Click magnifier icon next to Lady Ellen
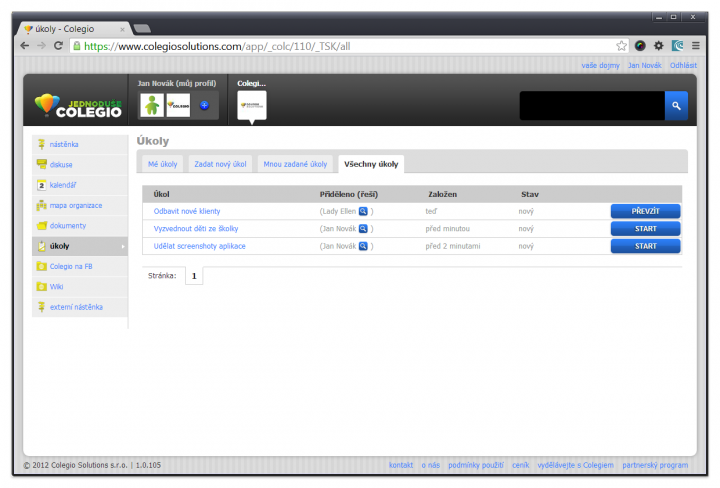 364,211
